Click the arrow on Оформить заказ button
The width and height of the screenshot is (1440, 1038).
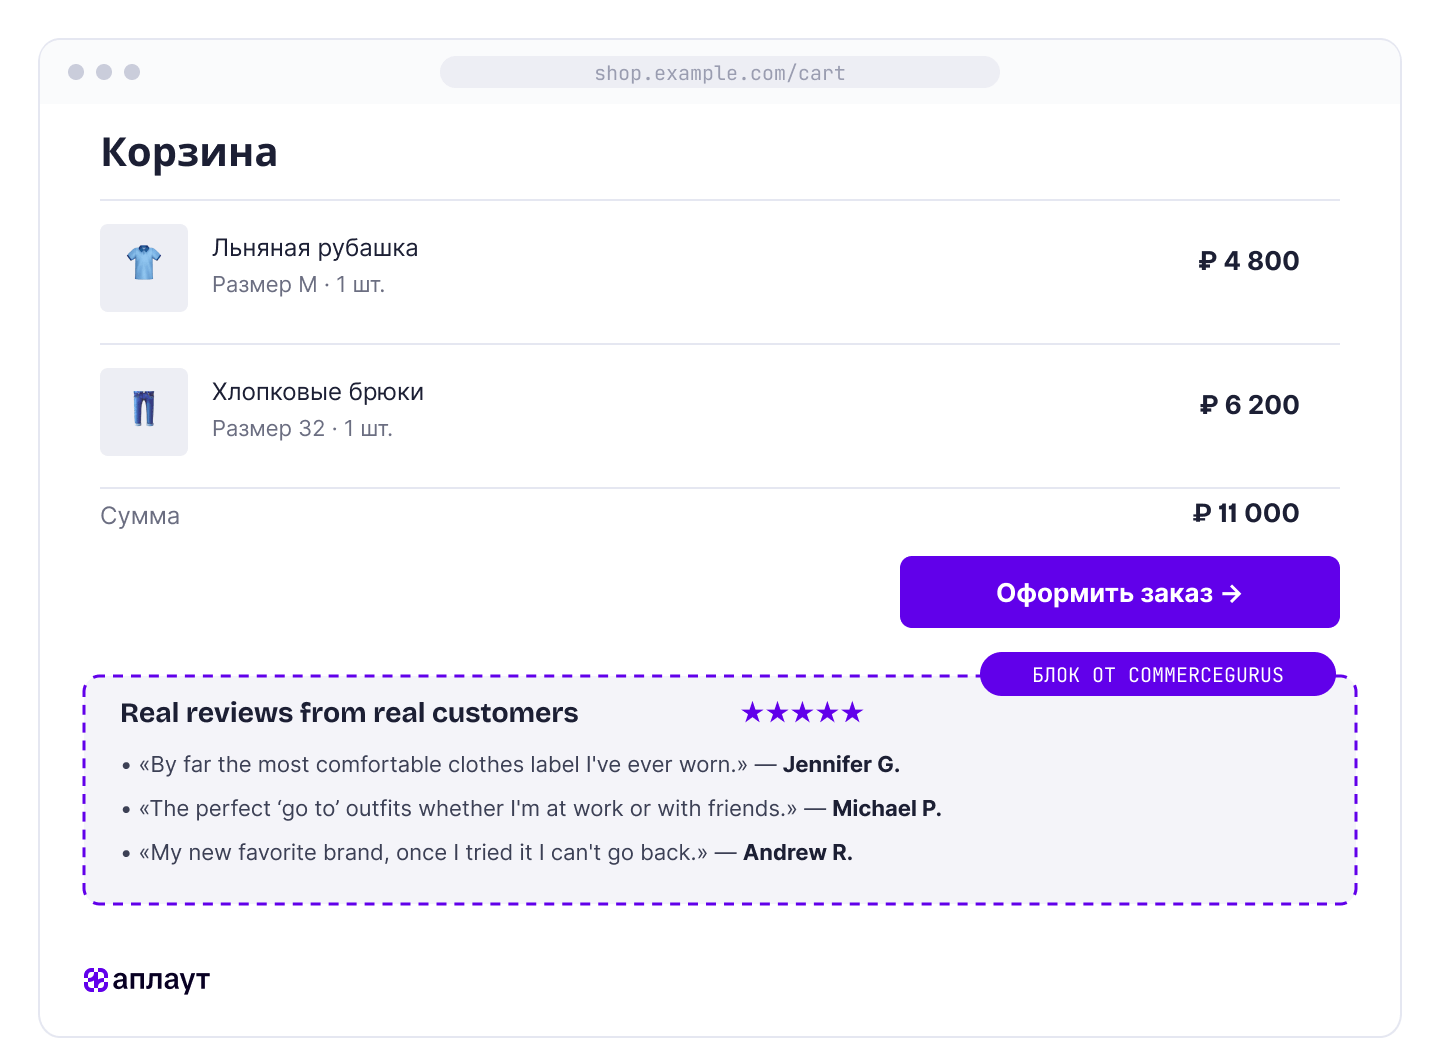[1232, 593]
